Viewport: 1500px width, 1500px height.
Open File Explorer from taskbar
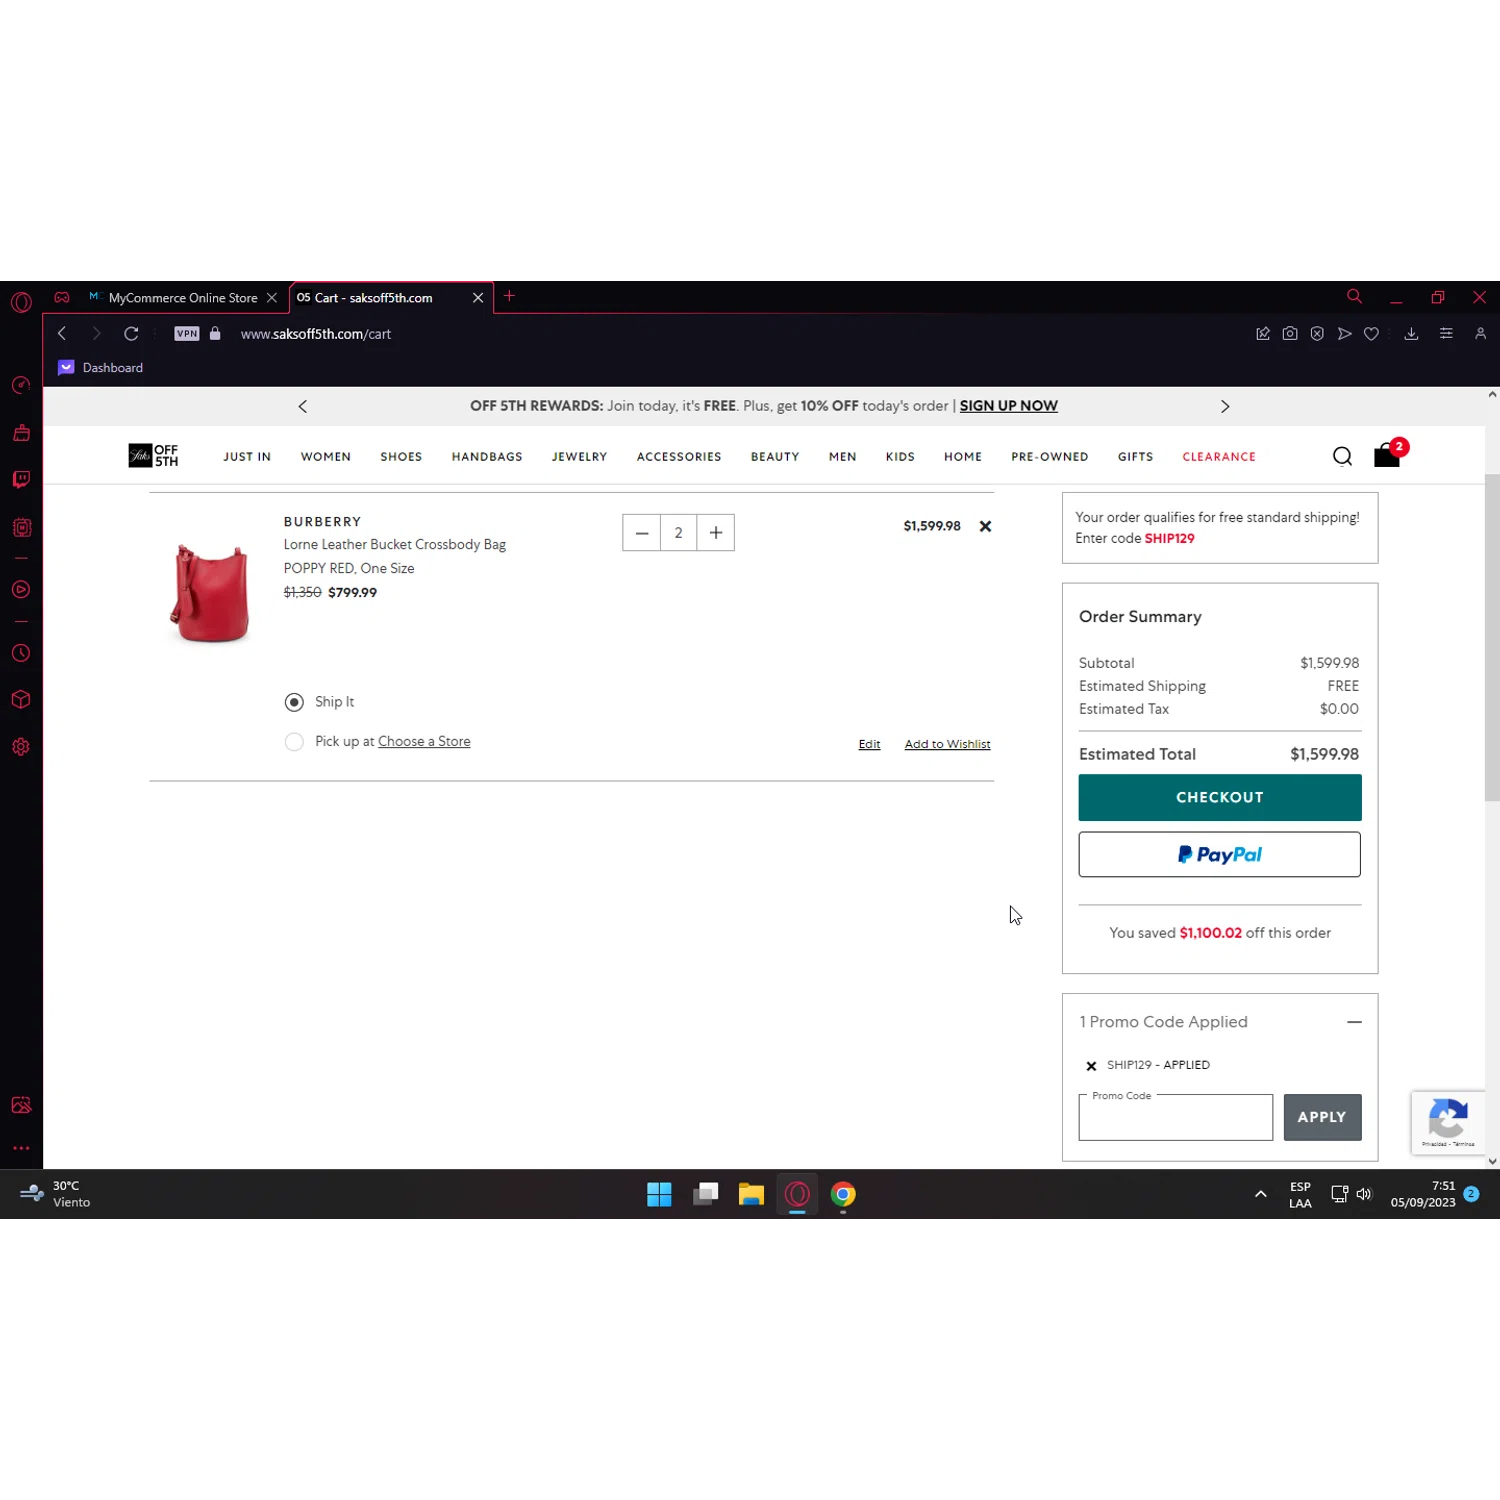tap(751, 1194)
